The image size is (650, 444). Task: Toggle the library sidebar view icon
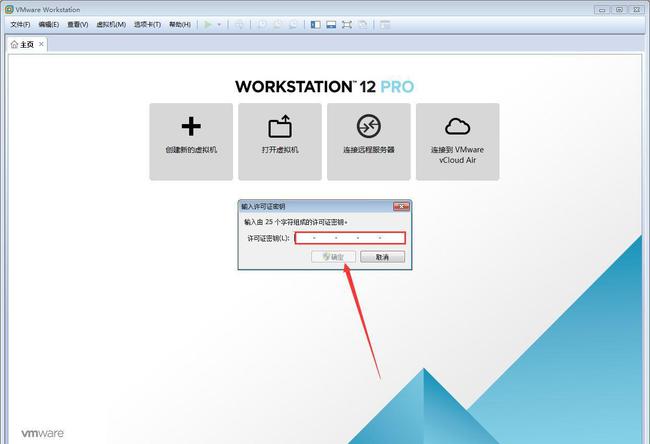(x=315, y=25)
